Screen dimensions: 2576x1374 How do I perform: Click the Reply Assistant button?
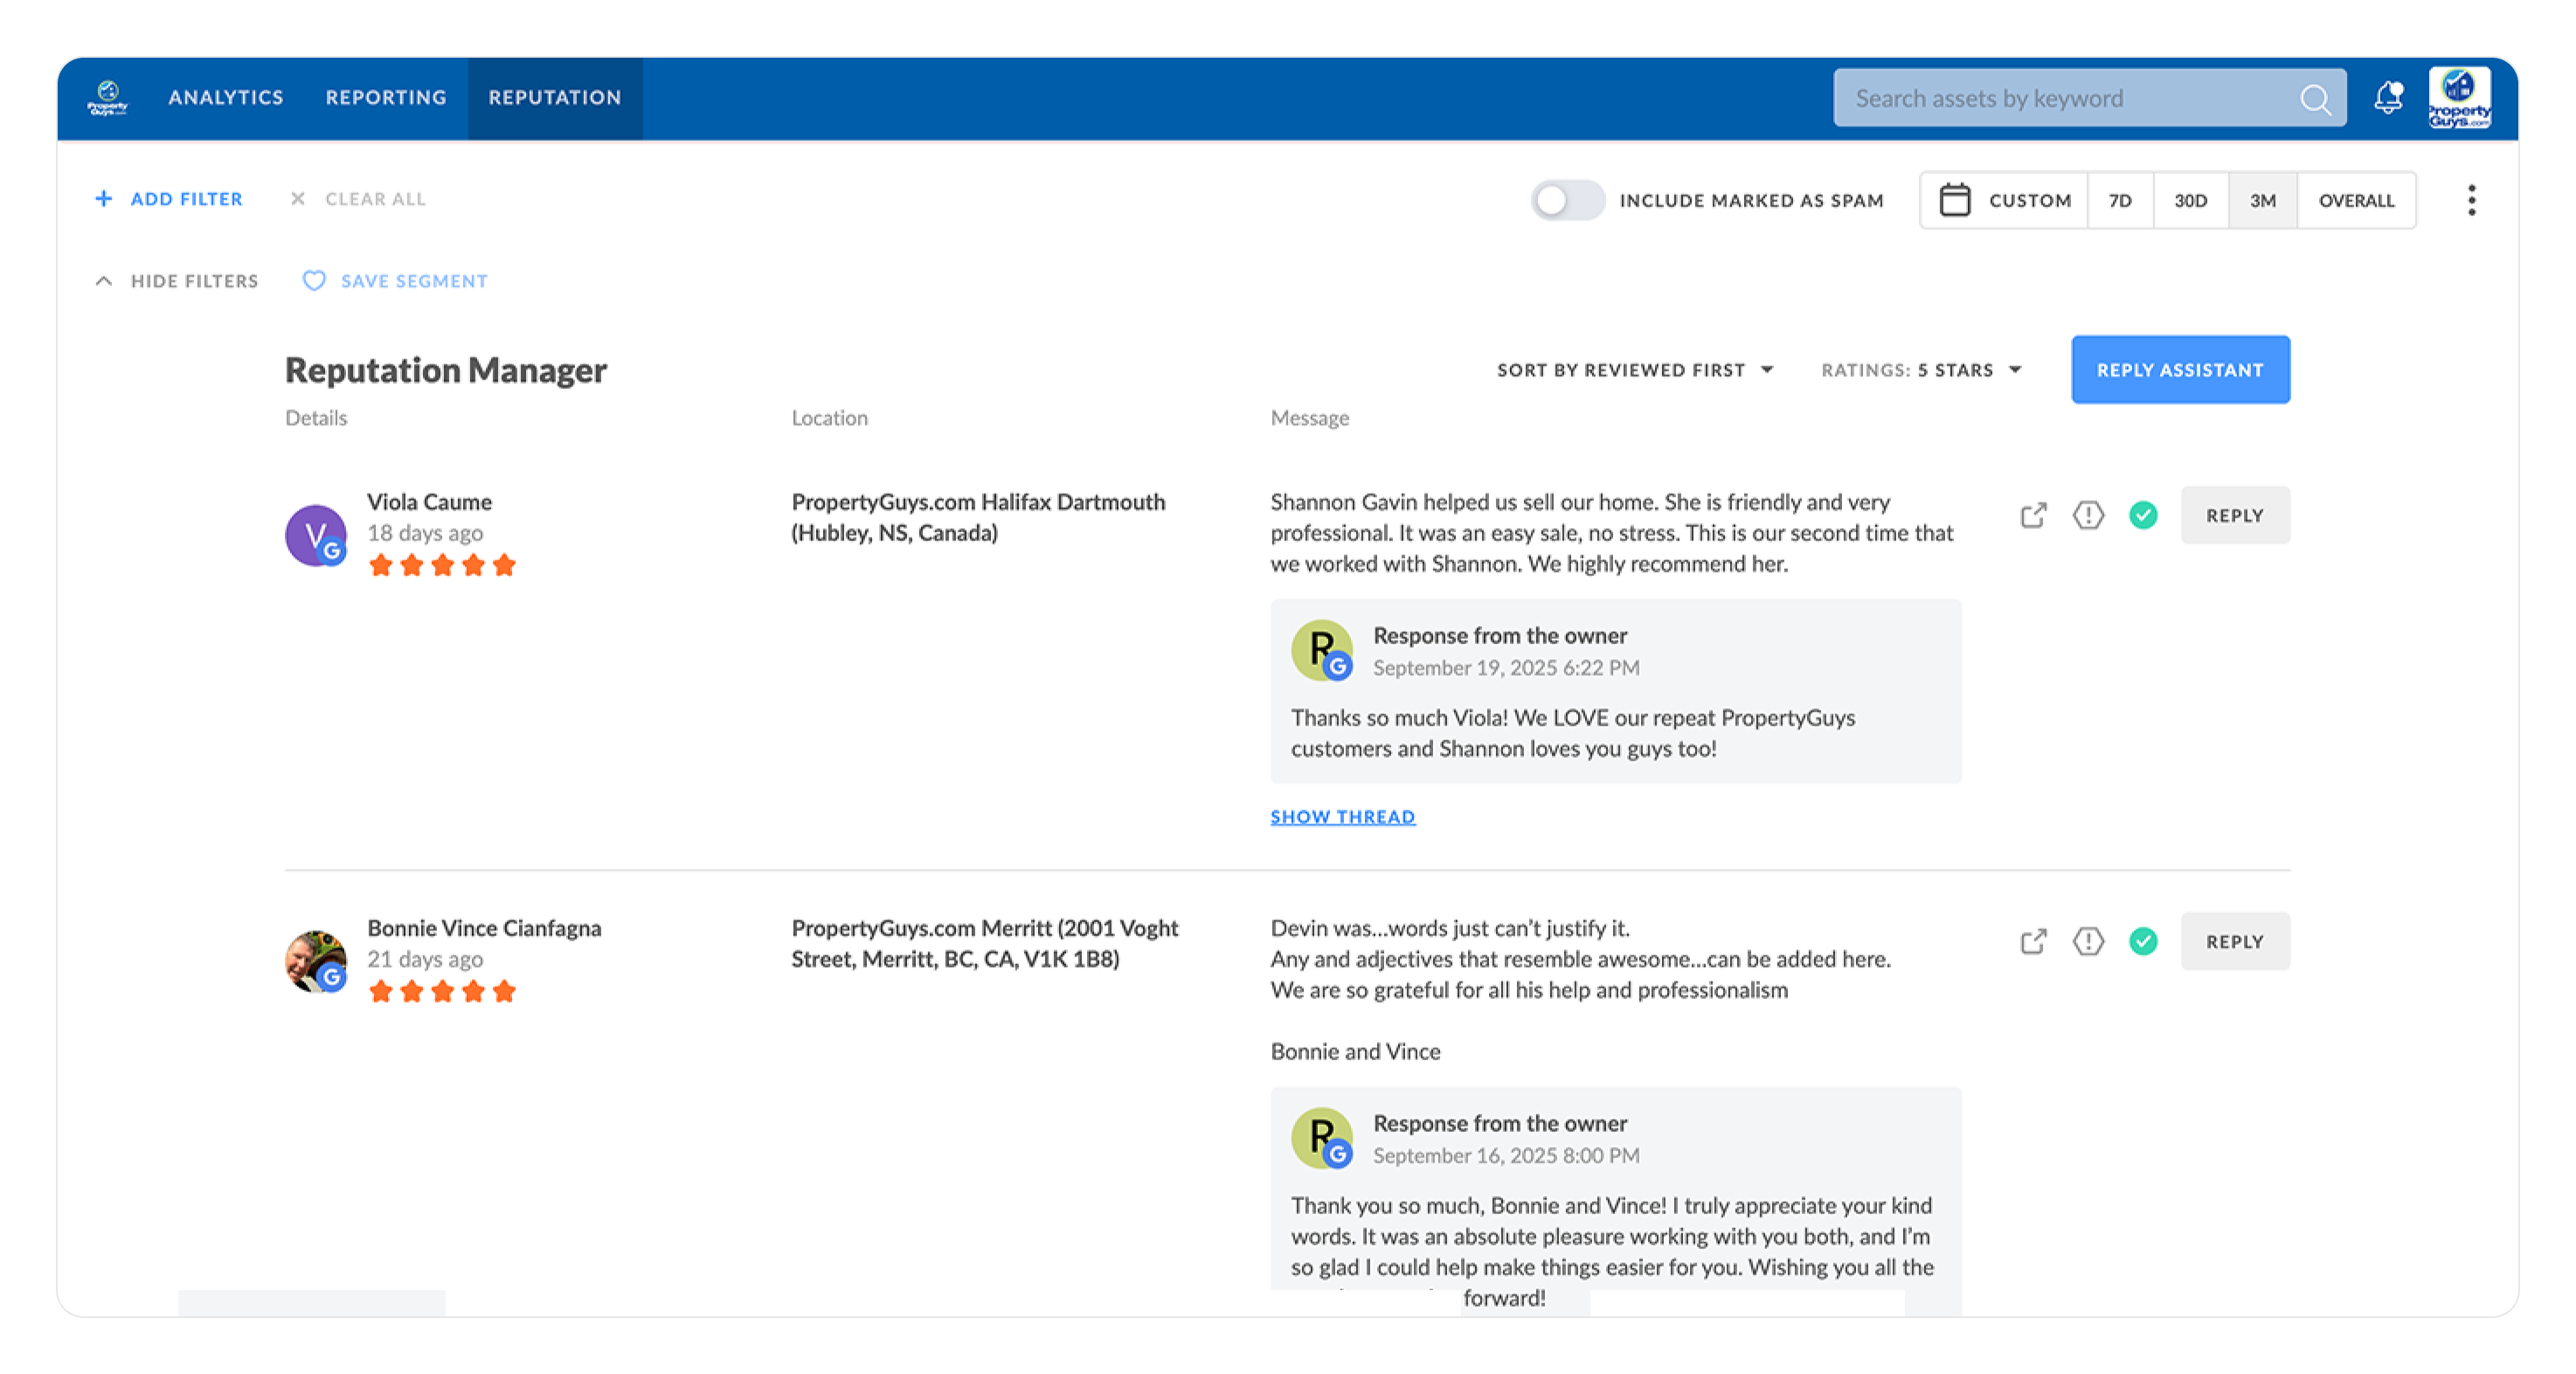[x=2180, y=370]
